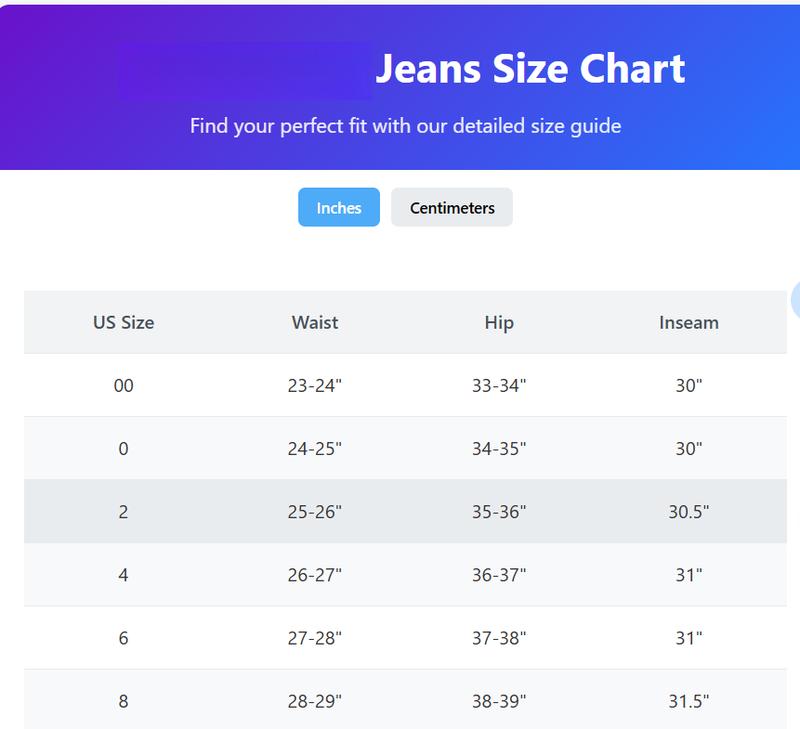Click the Jeans Size Chart title

(x=531, y=70)
